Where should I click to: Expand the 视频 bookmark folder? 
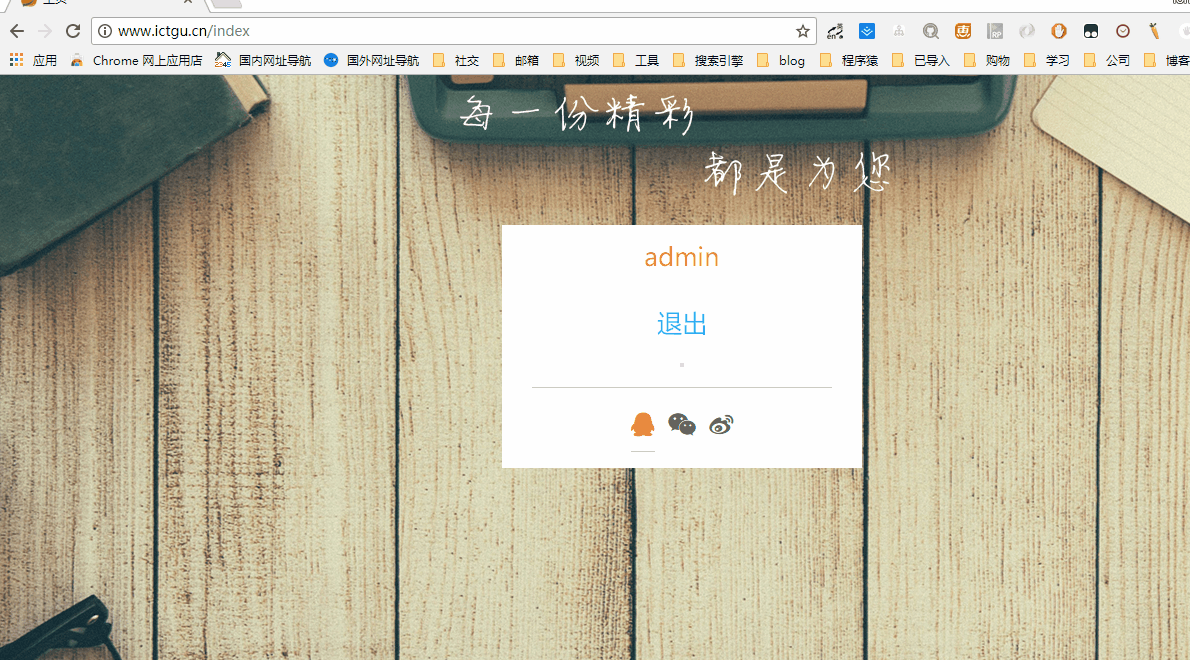576,61
